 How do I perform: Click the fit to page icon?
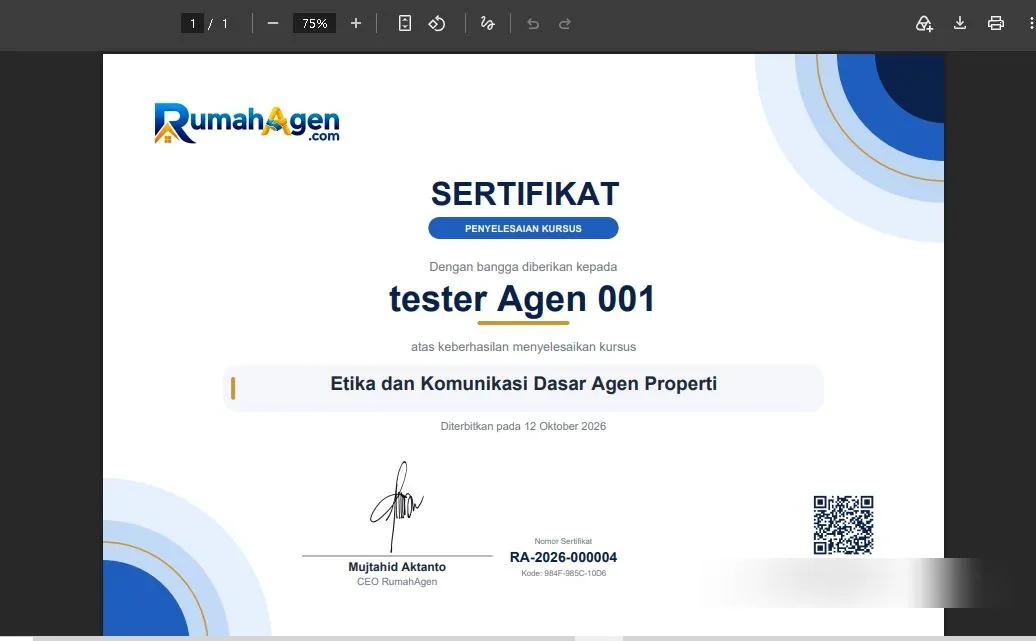tap(405, 24)
